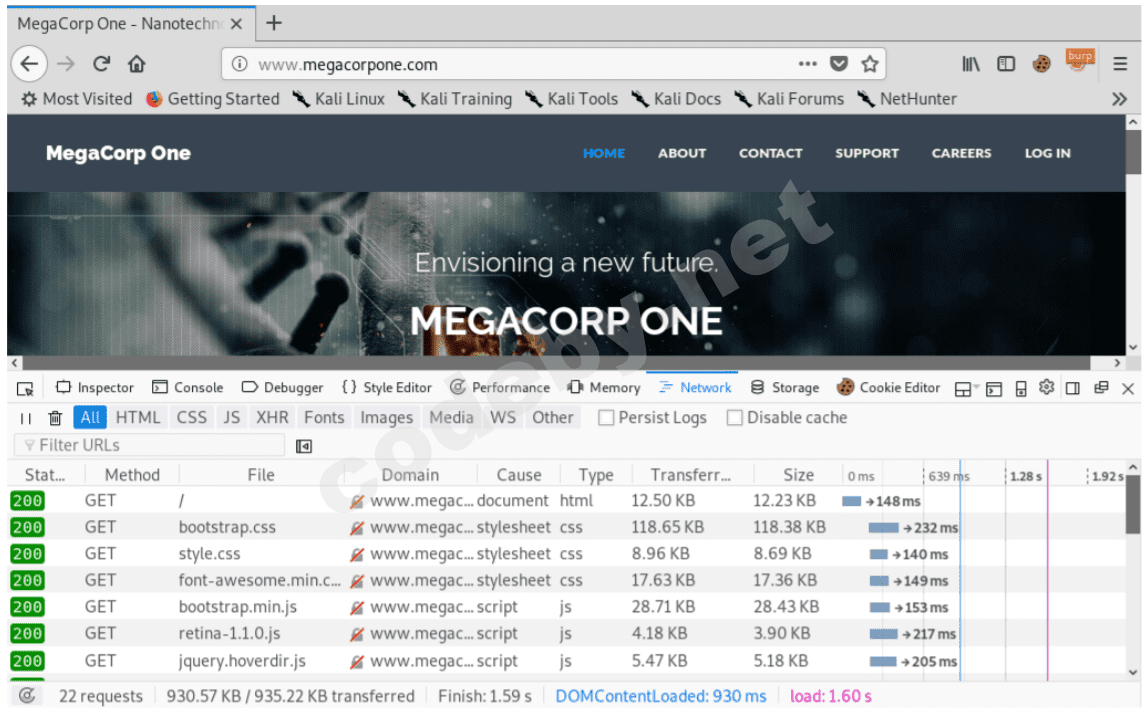Toggle the network details pane icon
Screen dimensions: 1147x713
304,446
